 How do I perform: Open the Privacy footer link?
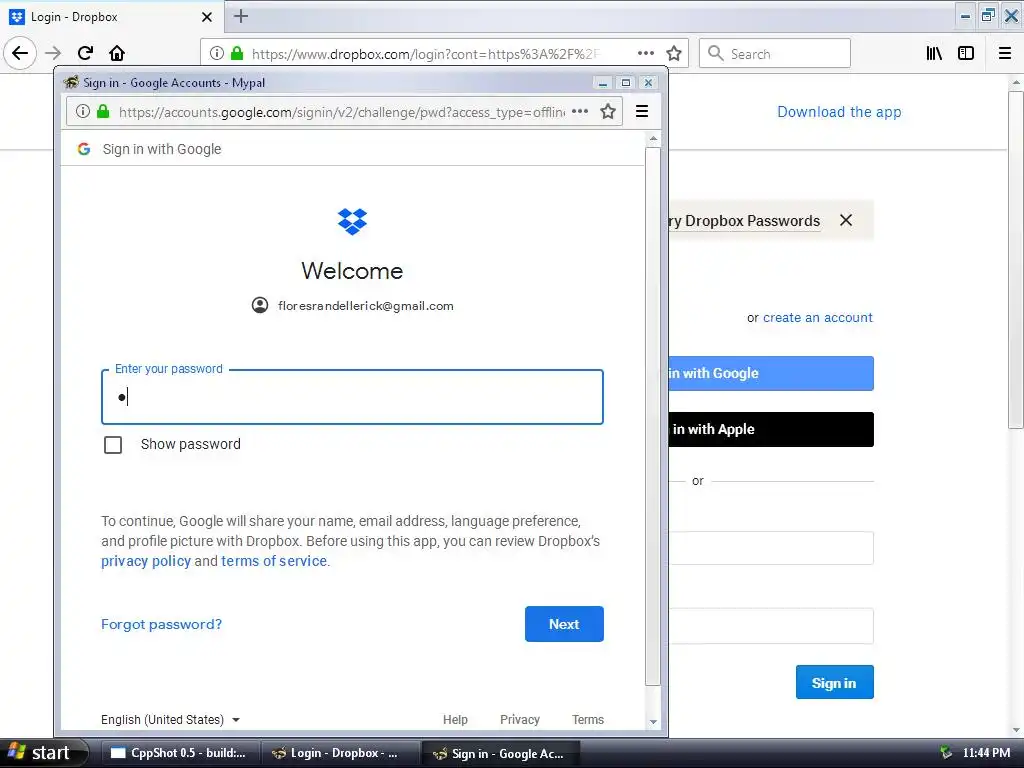[x=520, y=720]
